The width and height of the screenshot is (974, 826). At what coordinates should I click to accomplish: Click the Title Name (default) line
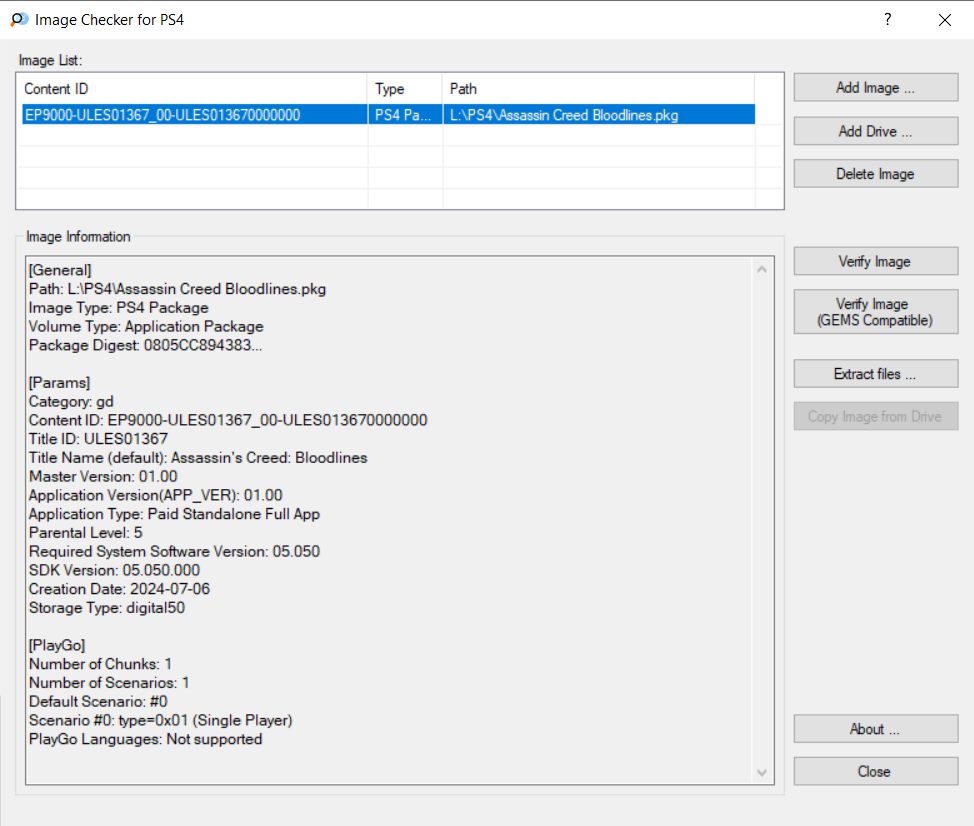coord(198,458)
